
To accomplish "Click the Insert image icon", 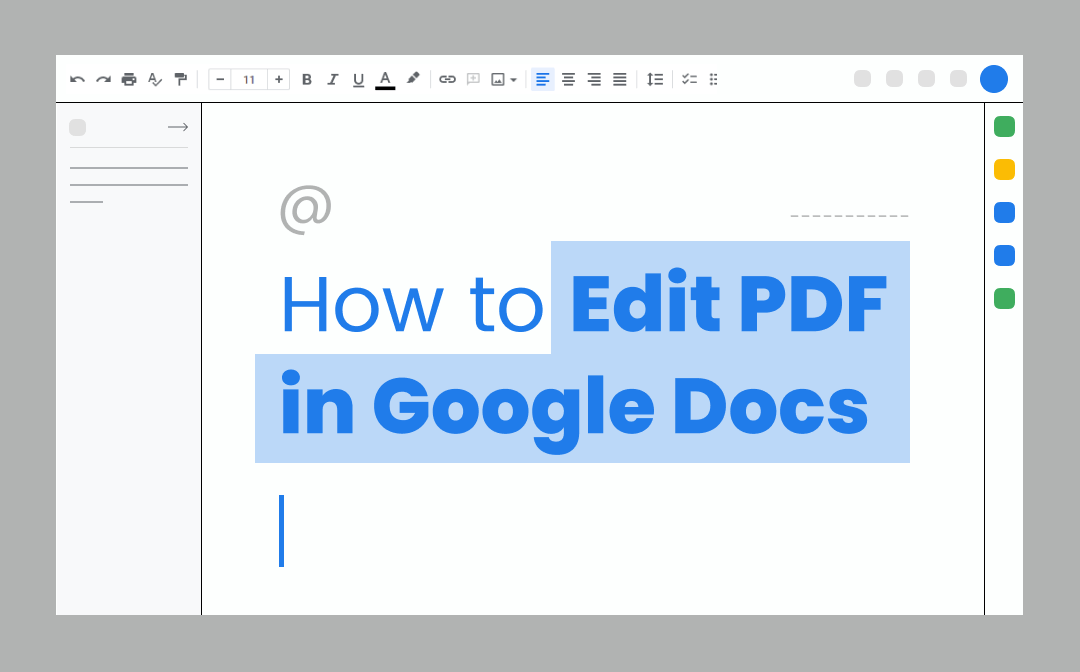I will tap(497, 80).
